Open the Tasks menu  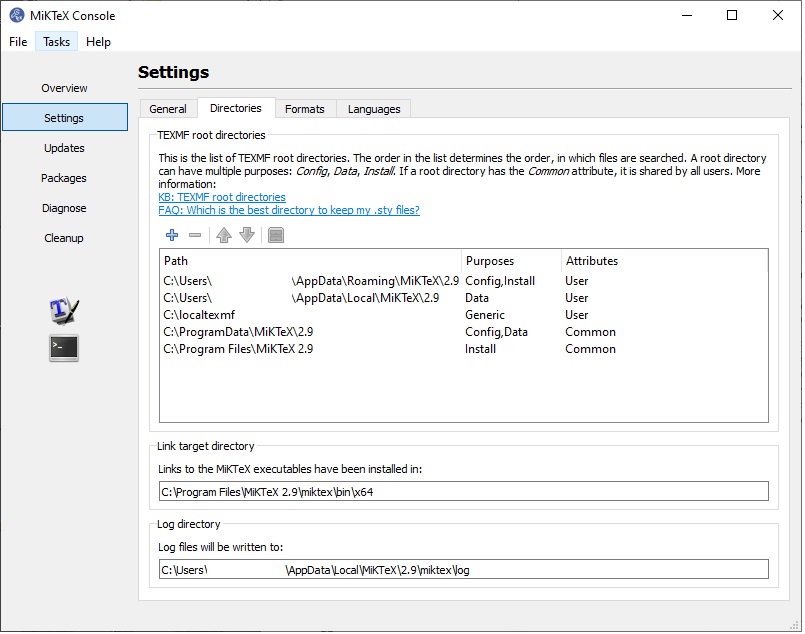pyautogui.click(x=56, y=42)
